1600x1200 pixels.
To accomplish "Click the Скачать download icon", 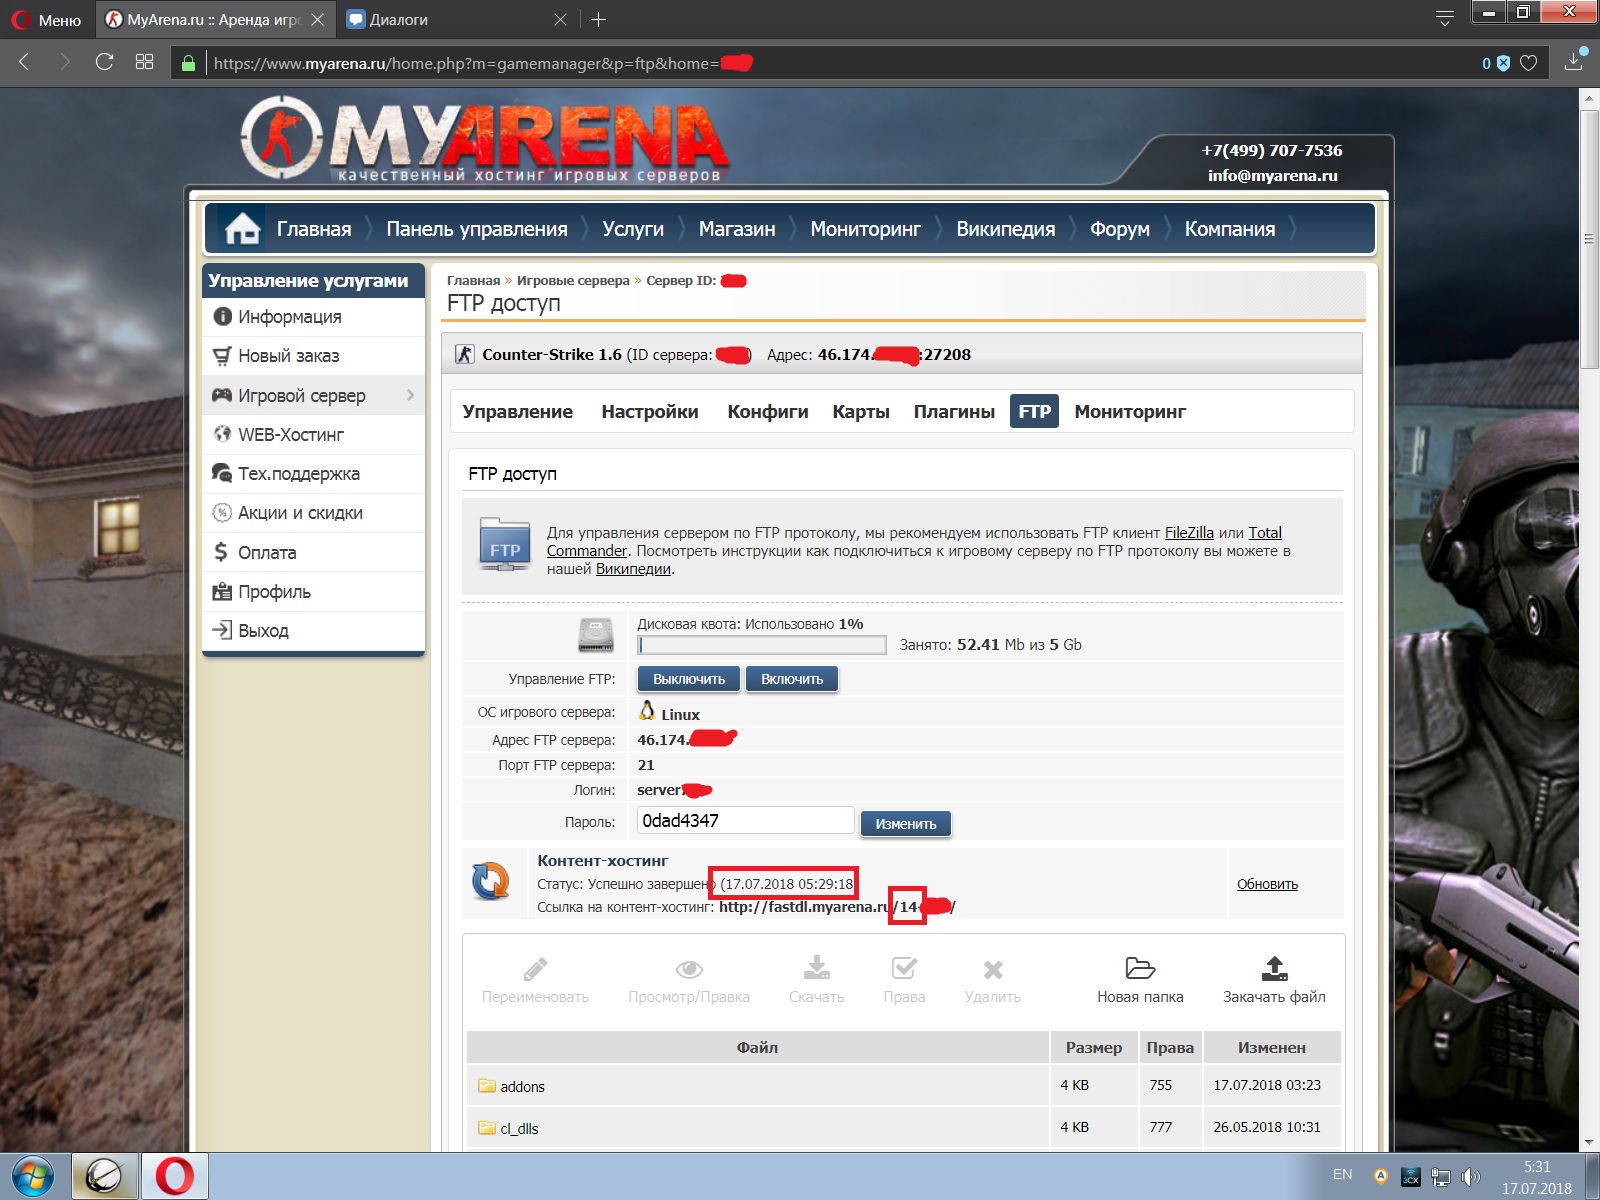I will pos(817,968).
